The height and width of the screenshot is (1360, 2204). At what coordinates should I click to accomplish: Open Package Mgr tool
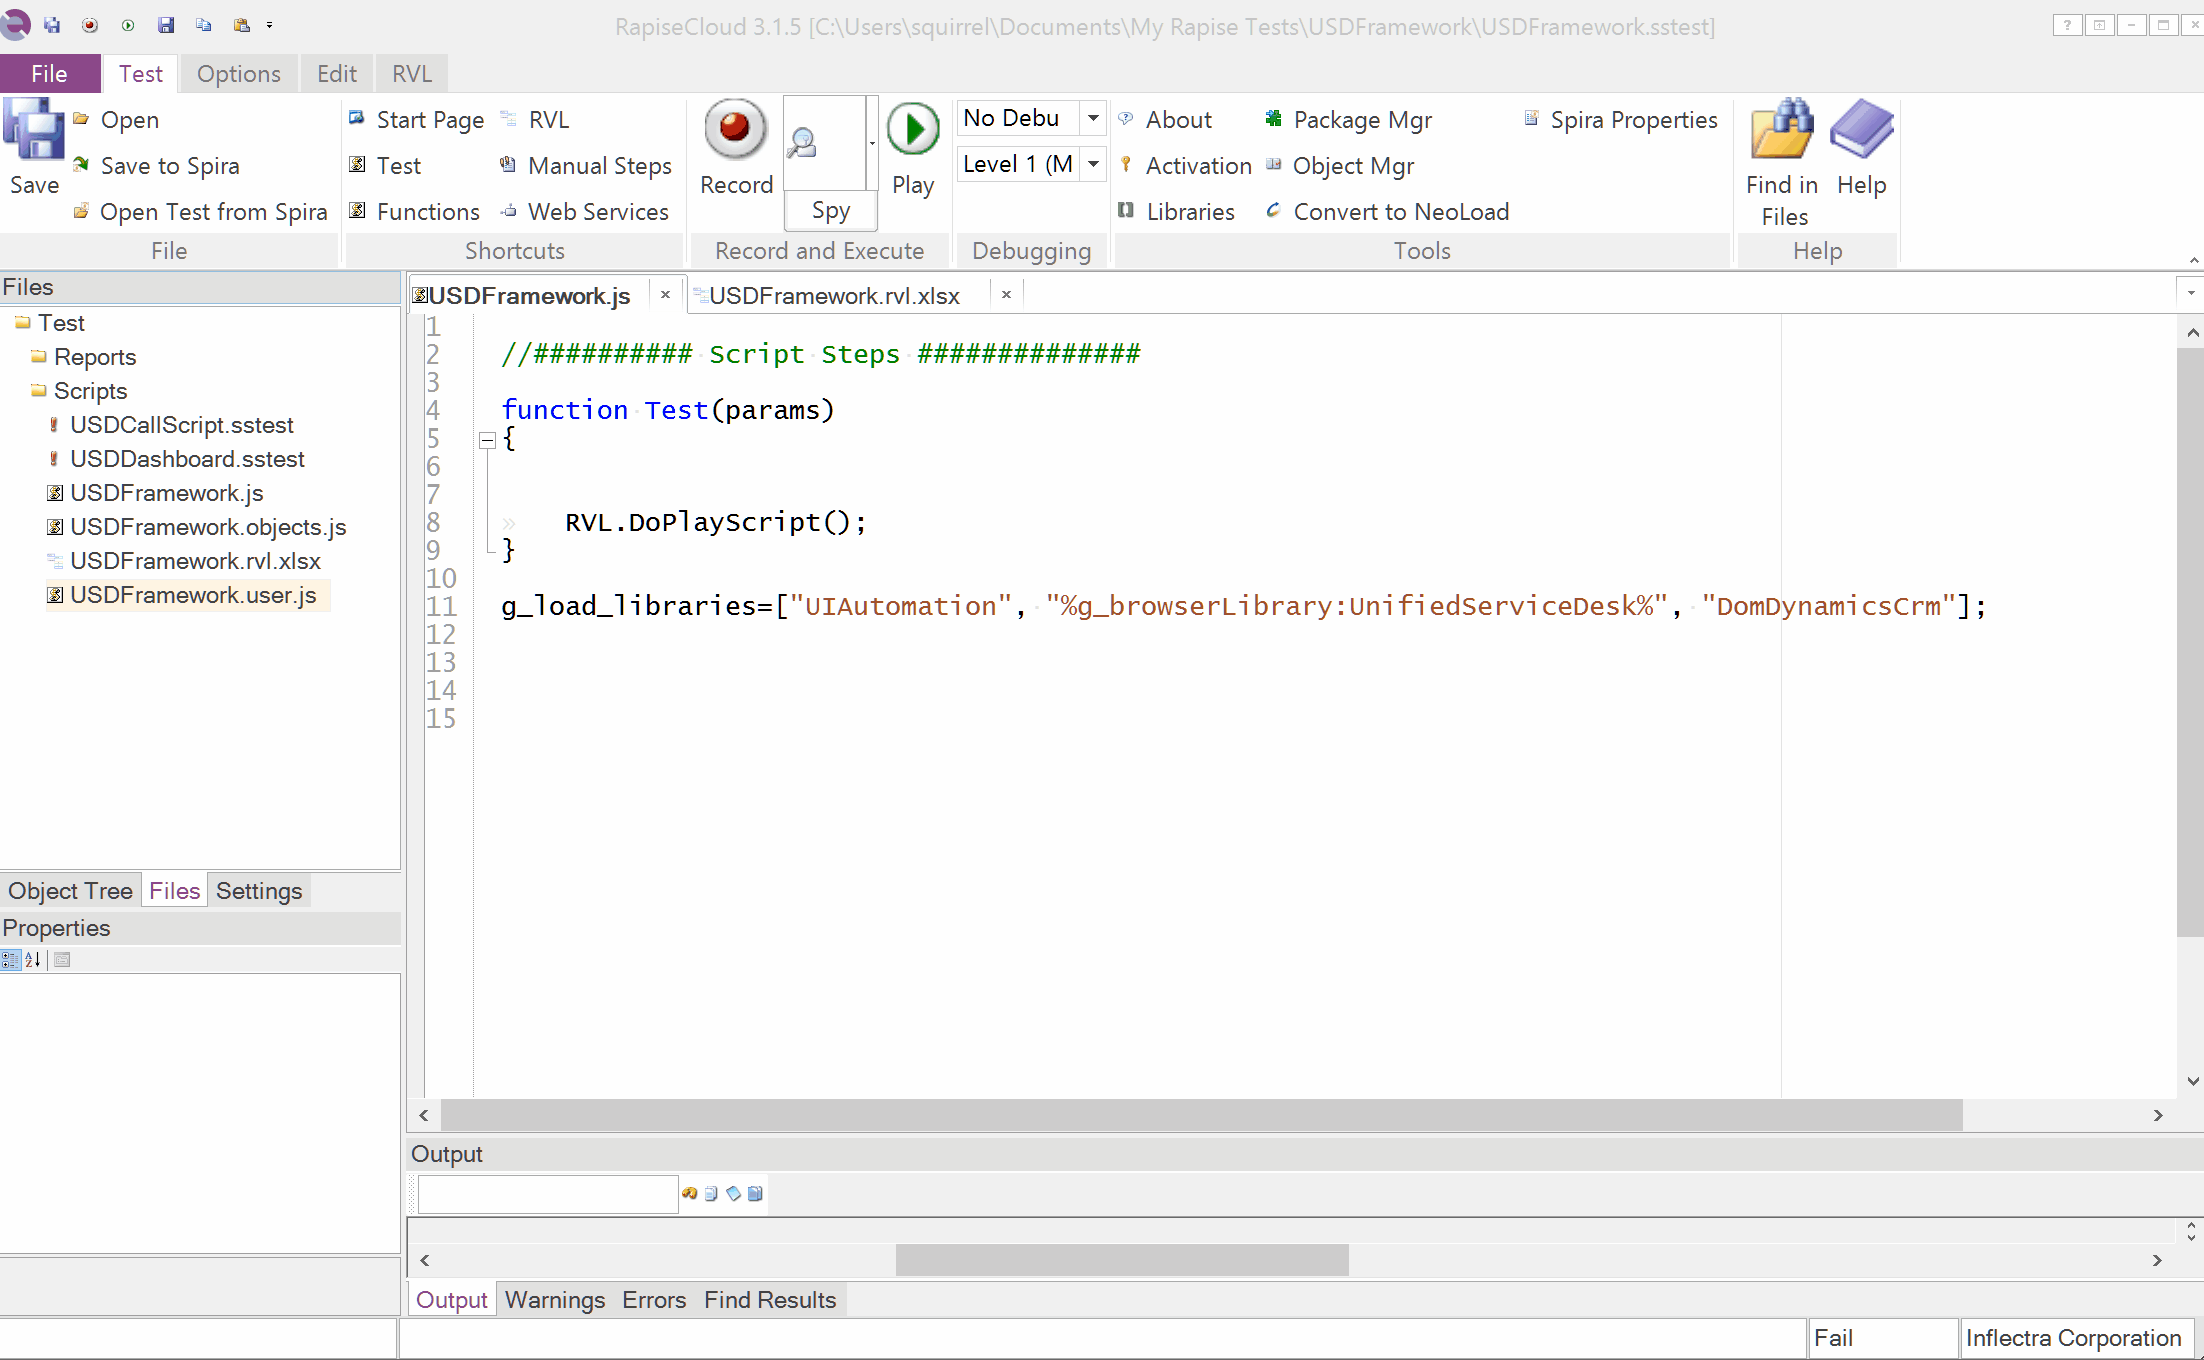tap(1361, 120)
